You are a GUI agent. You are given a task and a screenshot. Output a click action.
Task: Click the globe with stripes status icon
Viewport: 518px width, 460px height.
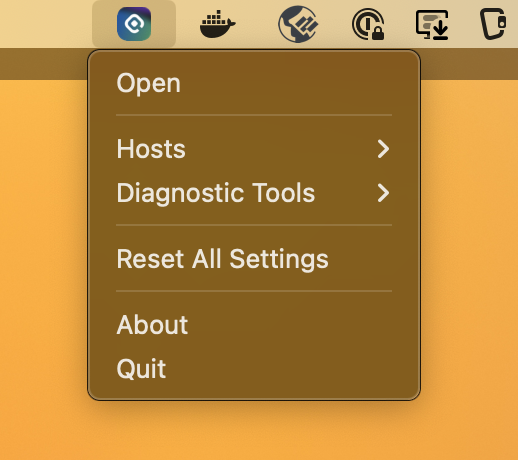point(298,24)
